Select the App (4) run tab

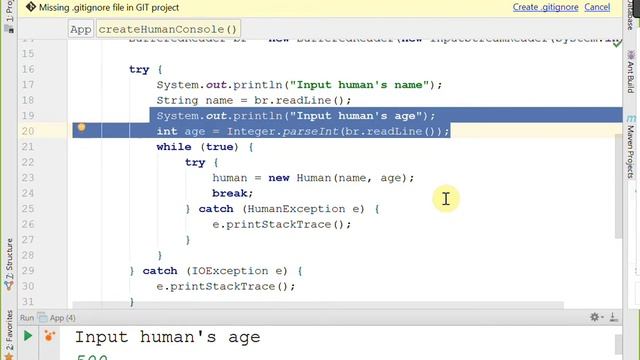(57, 318)
